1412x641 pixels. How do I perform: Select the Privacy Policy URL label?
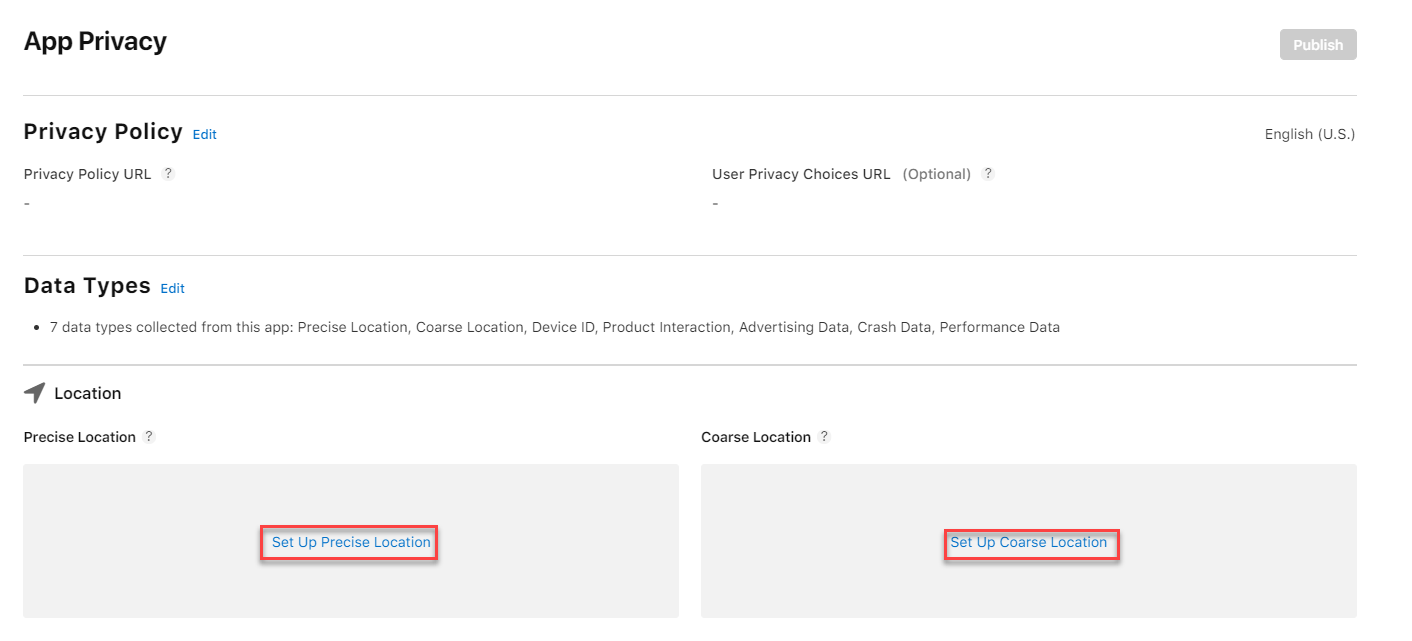pos(88,174)
